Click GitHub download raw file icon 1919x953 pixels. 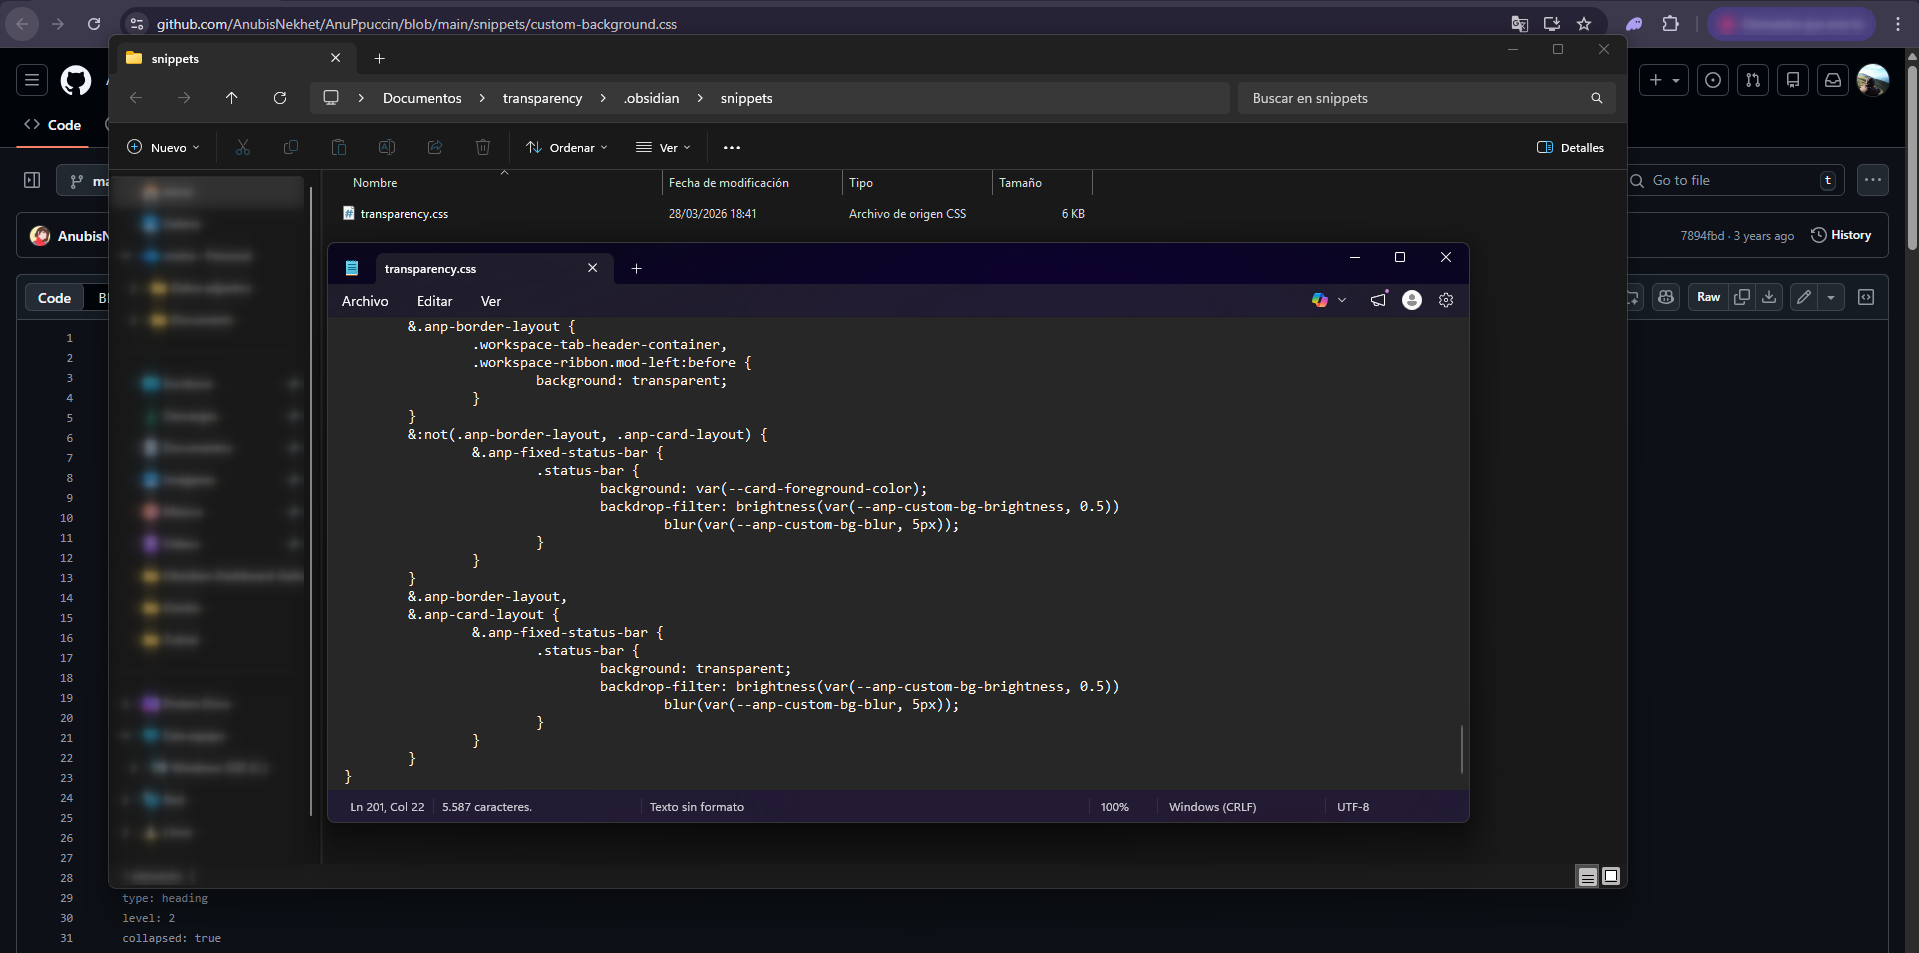point(1769,297)
